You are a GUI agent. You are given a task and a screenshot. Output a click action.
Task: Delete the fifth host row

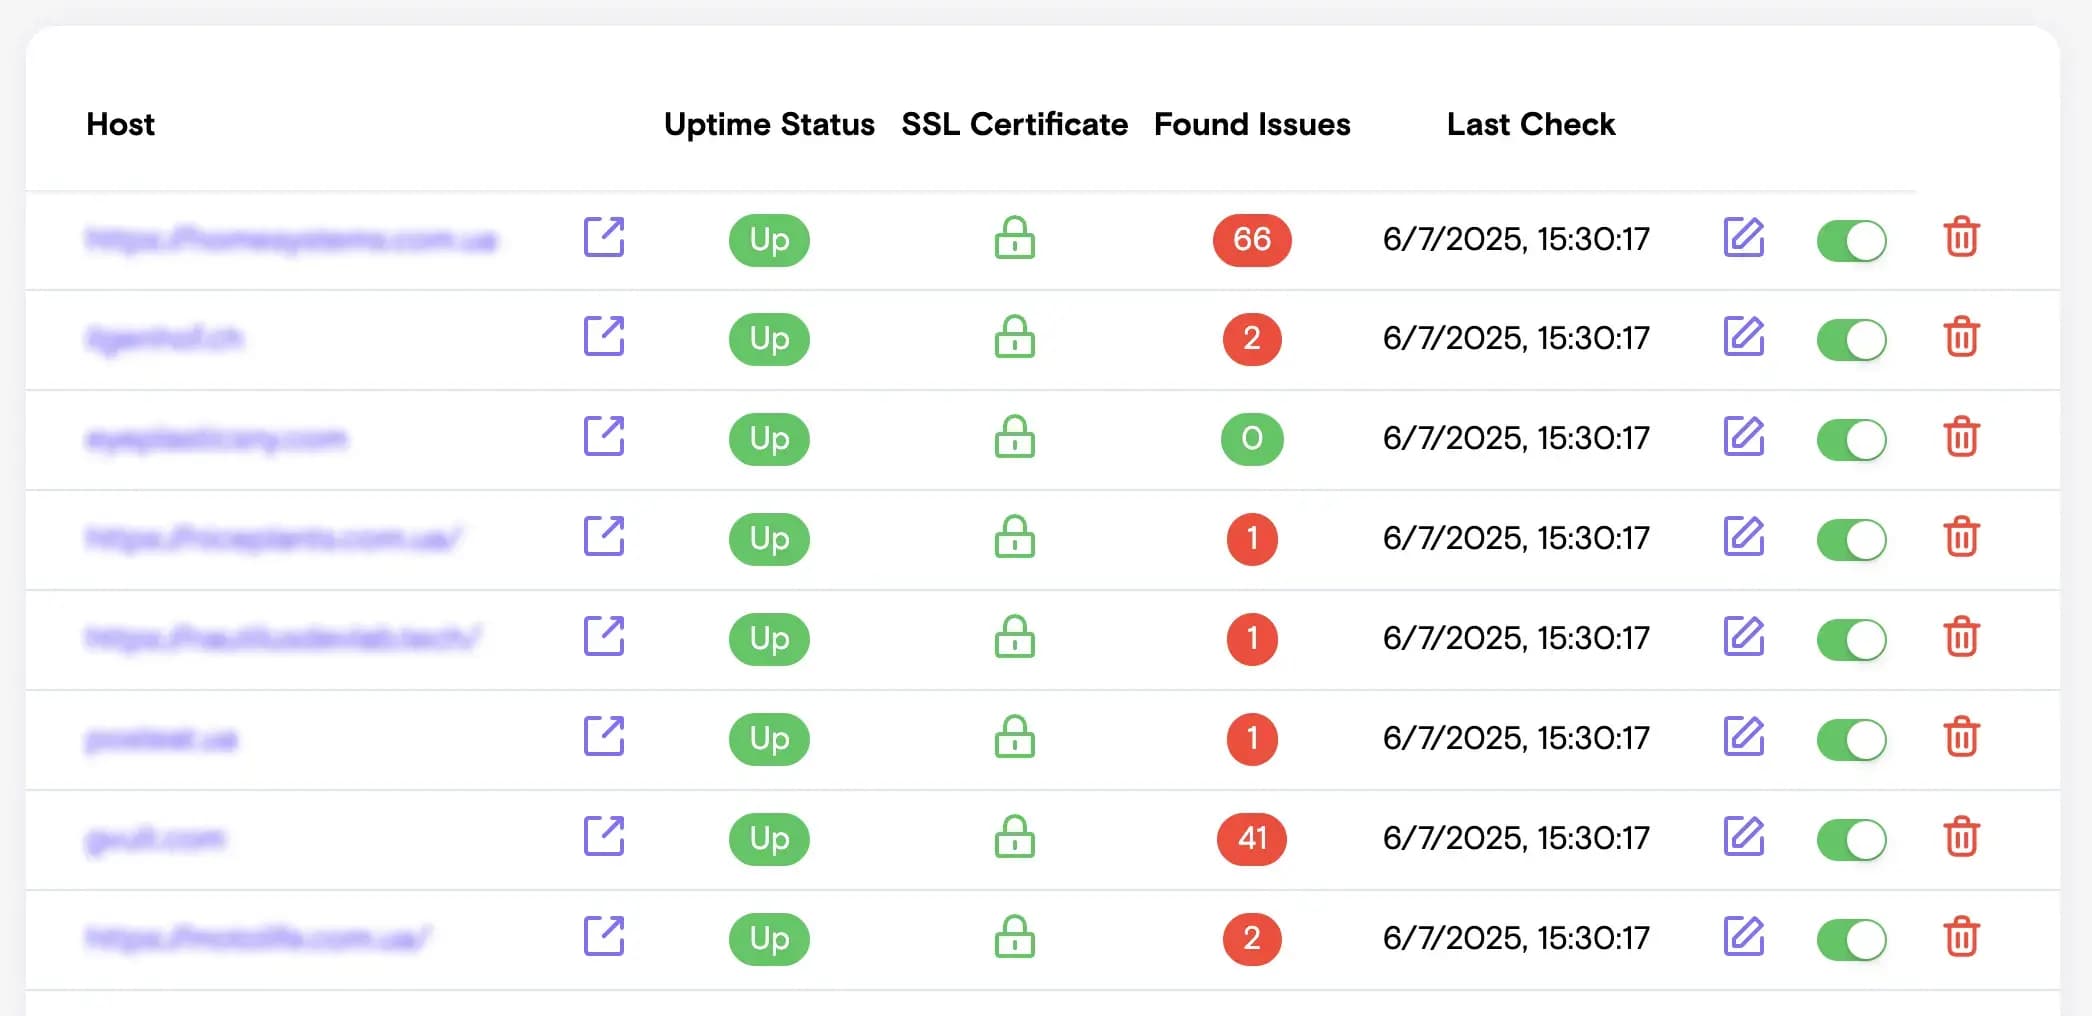click(x=1962, y=637)
